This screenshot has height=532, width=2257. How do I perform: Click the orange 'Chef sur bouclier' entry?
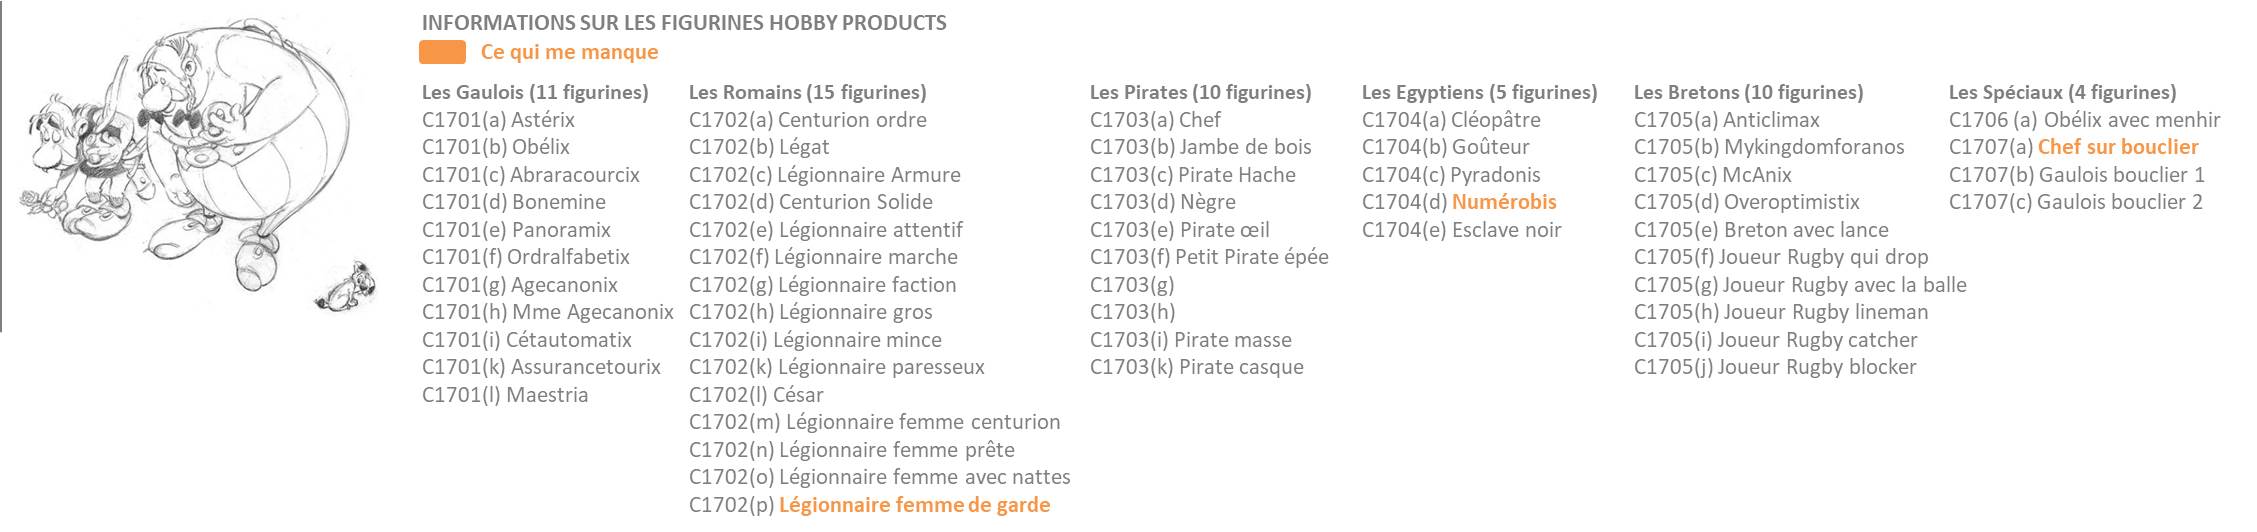tap(2118, 147)
